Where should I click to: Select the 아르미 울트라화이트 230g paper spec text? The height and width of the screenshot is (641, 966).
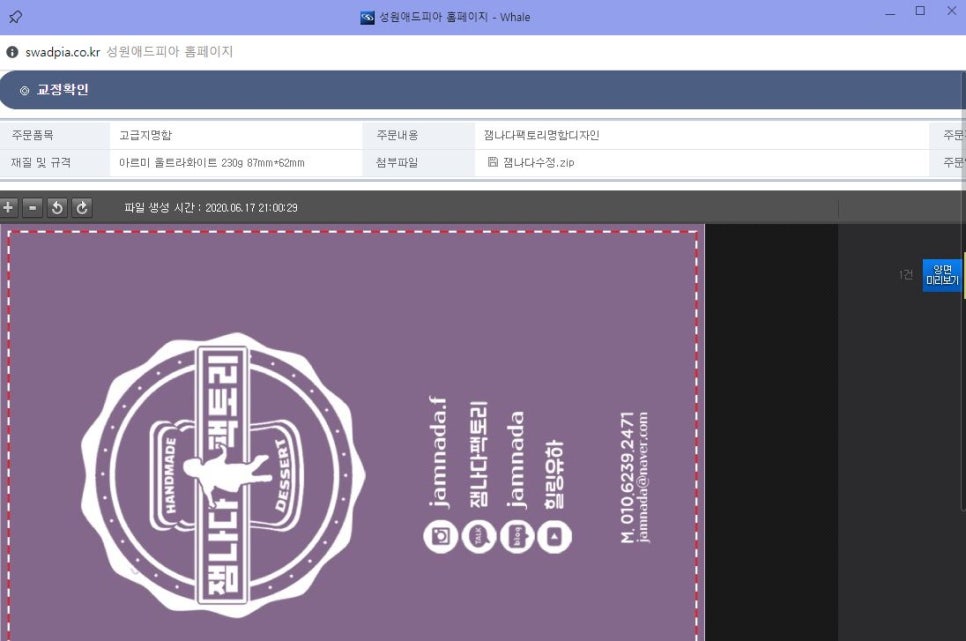(x=211, y=163)
